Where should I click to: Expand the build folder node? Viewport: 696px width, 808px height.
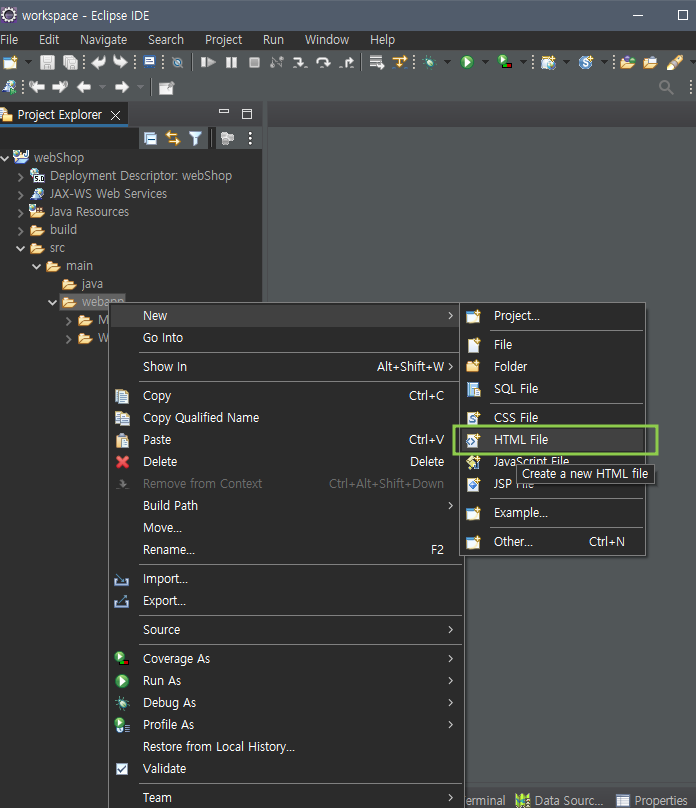tap(21, 231)
